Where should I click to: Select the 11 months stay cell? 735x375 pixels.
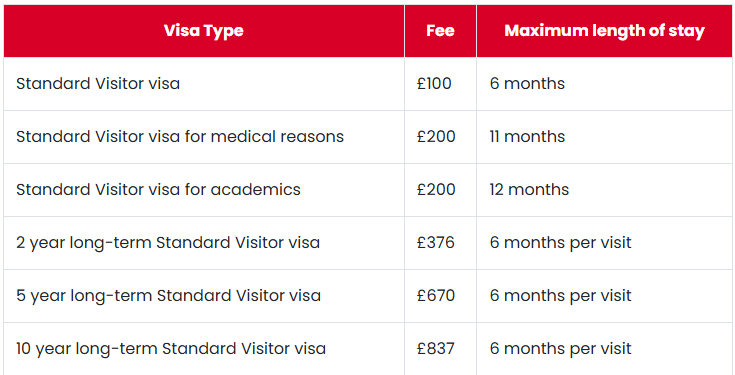coord(527,137)
